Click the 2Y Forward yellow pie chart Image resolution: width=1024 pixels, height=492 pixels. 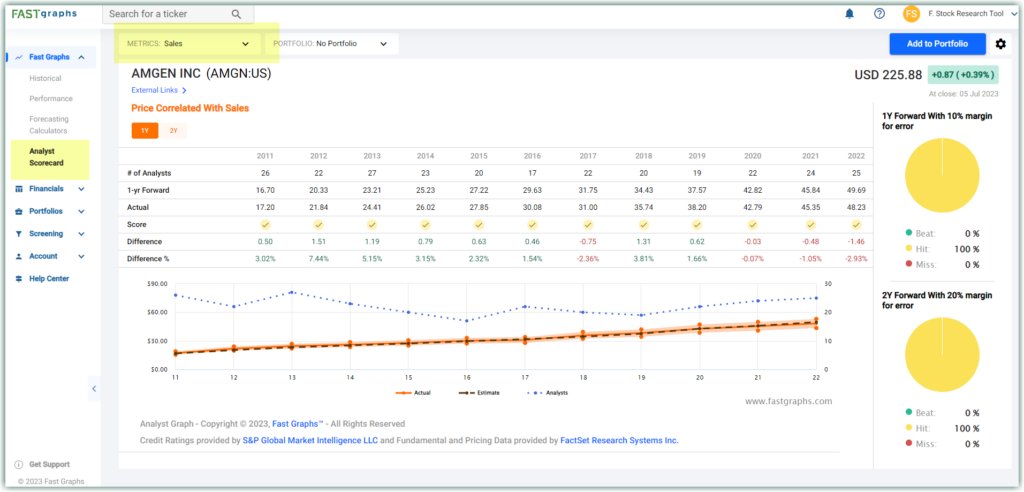click(x=942, y=353)
